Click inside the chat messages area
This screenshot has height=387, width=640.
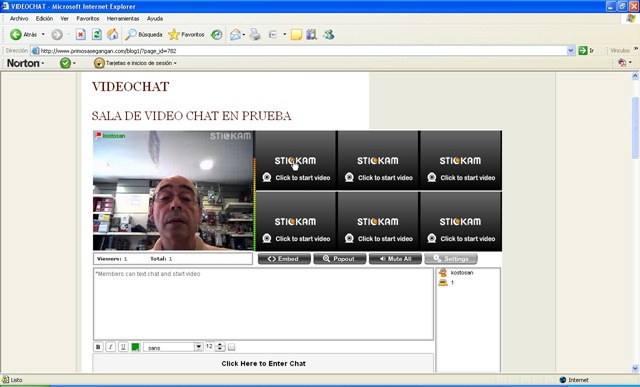pos(263,304)
